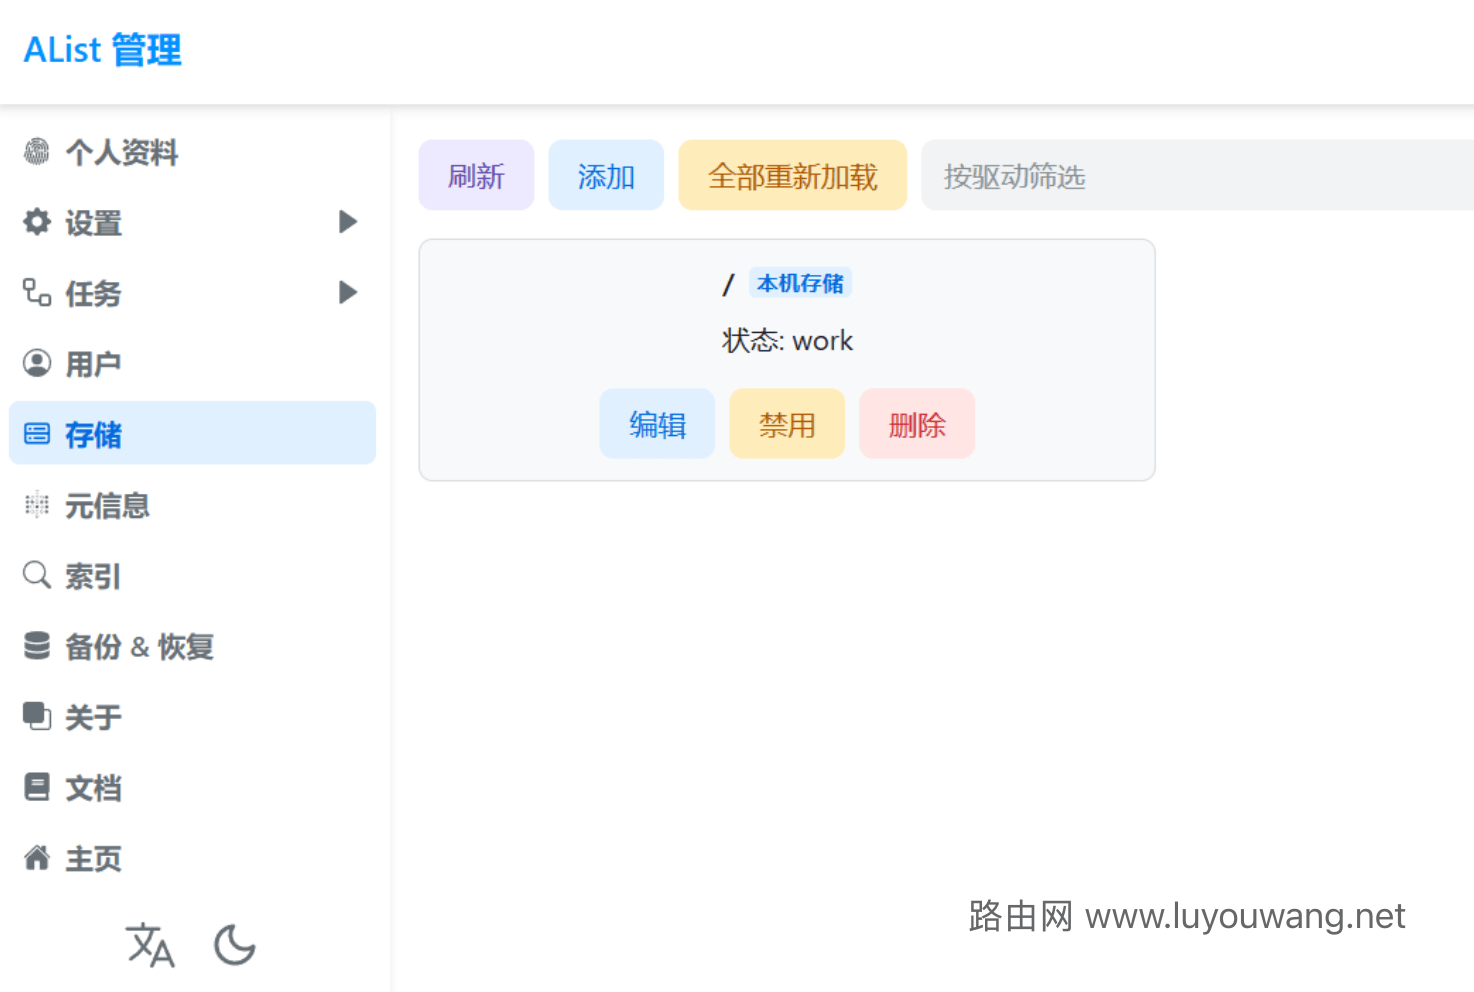This screenshot has width=1474, height=992.
Task: Expand the 设置 settings submenu
Action: click(x=348, y=222)
